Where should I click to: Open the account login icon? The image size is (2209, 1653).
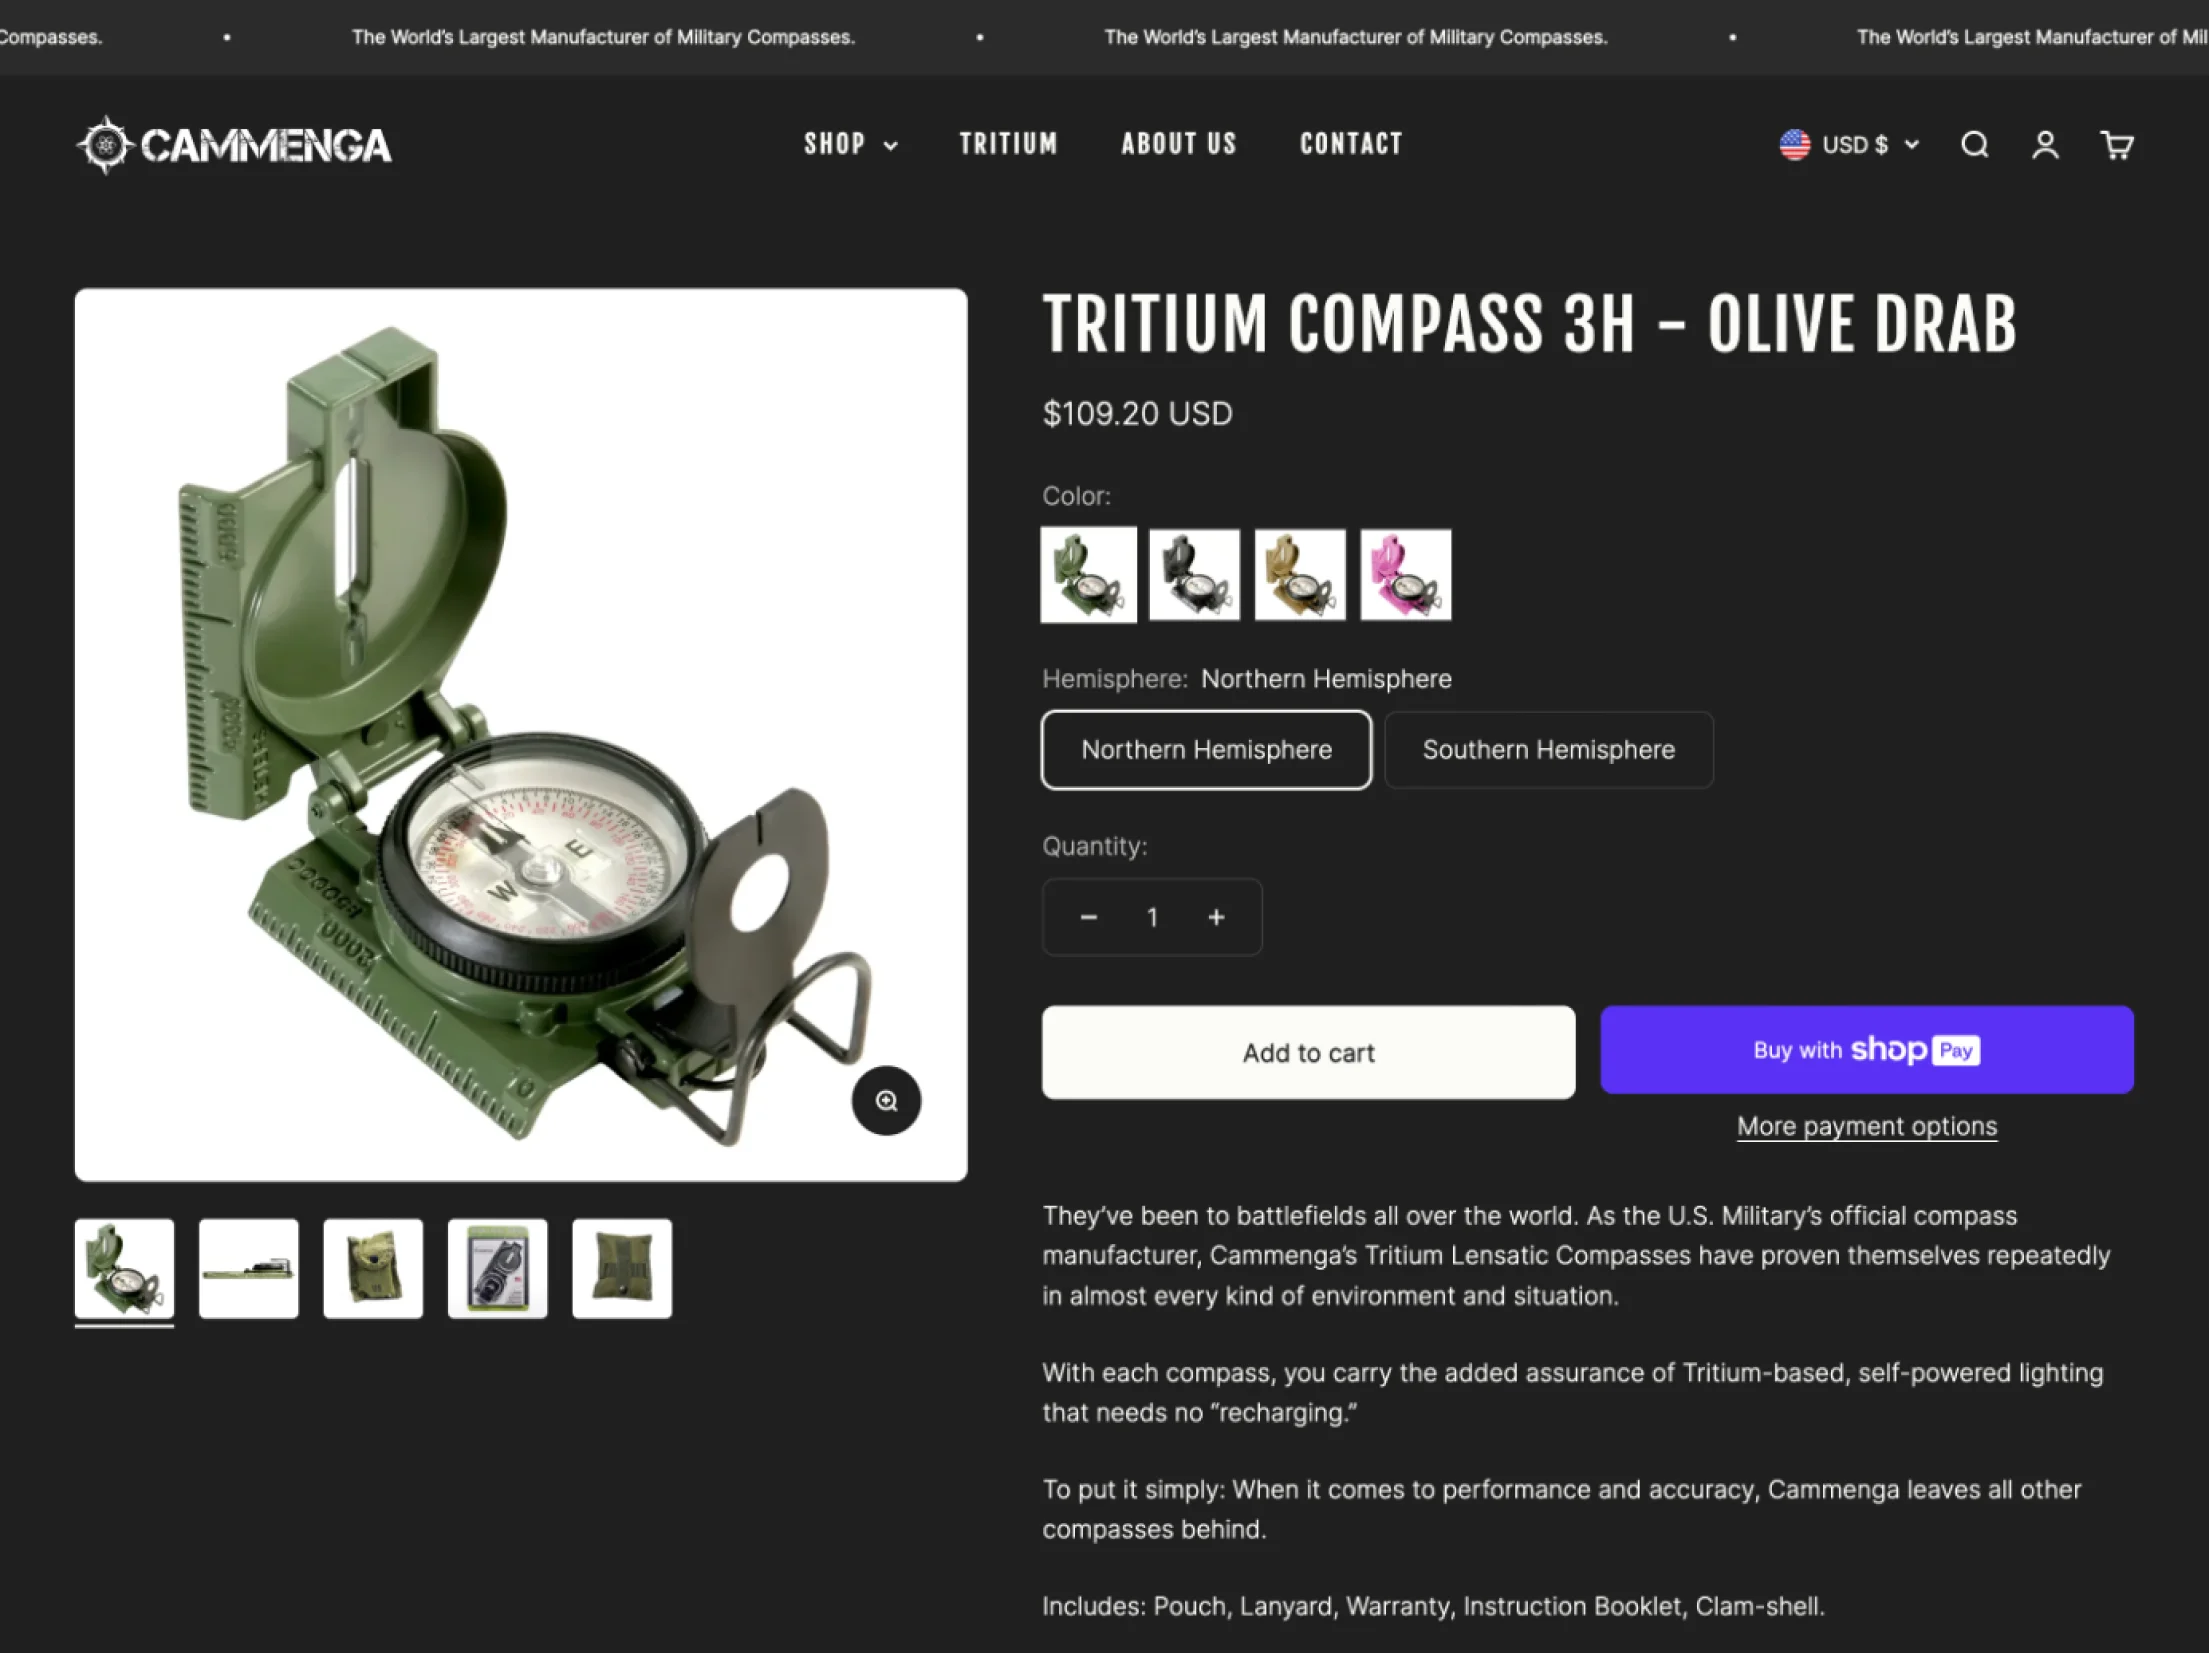(x=2045, y=145)
